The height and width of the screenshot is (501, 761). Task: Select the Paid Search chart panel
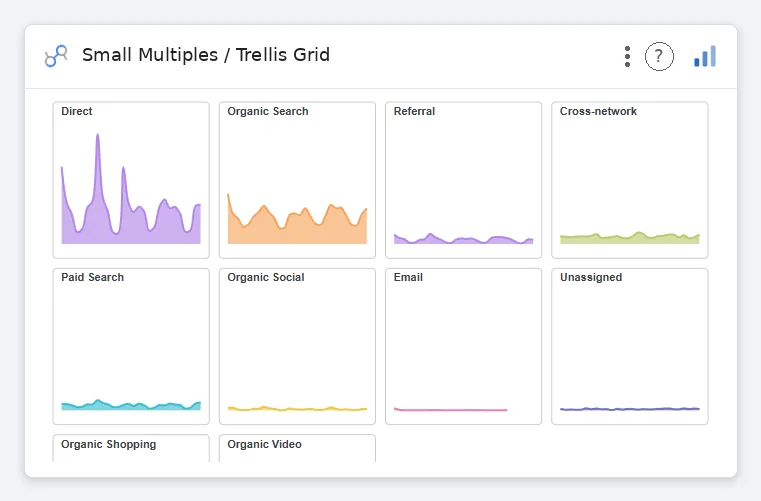point(131,346)
